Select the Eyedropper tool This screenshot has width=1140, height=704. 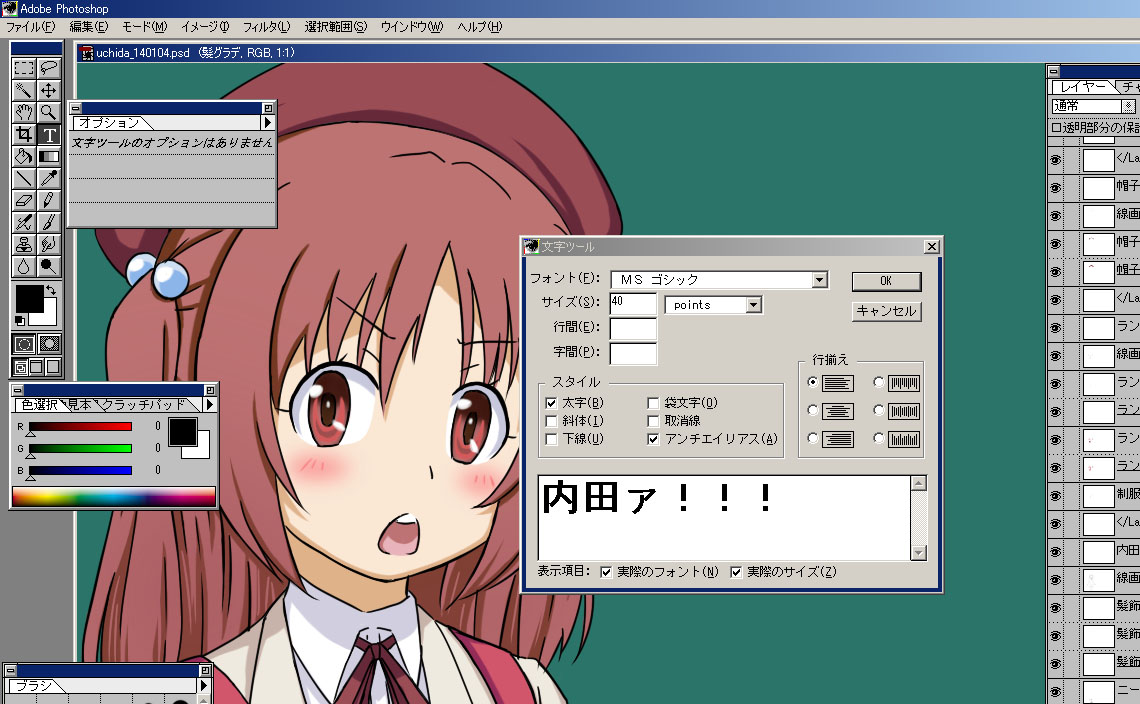[x=49, y=178]
